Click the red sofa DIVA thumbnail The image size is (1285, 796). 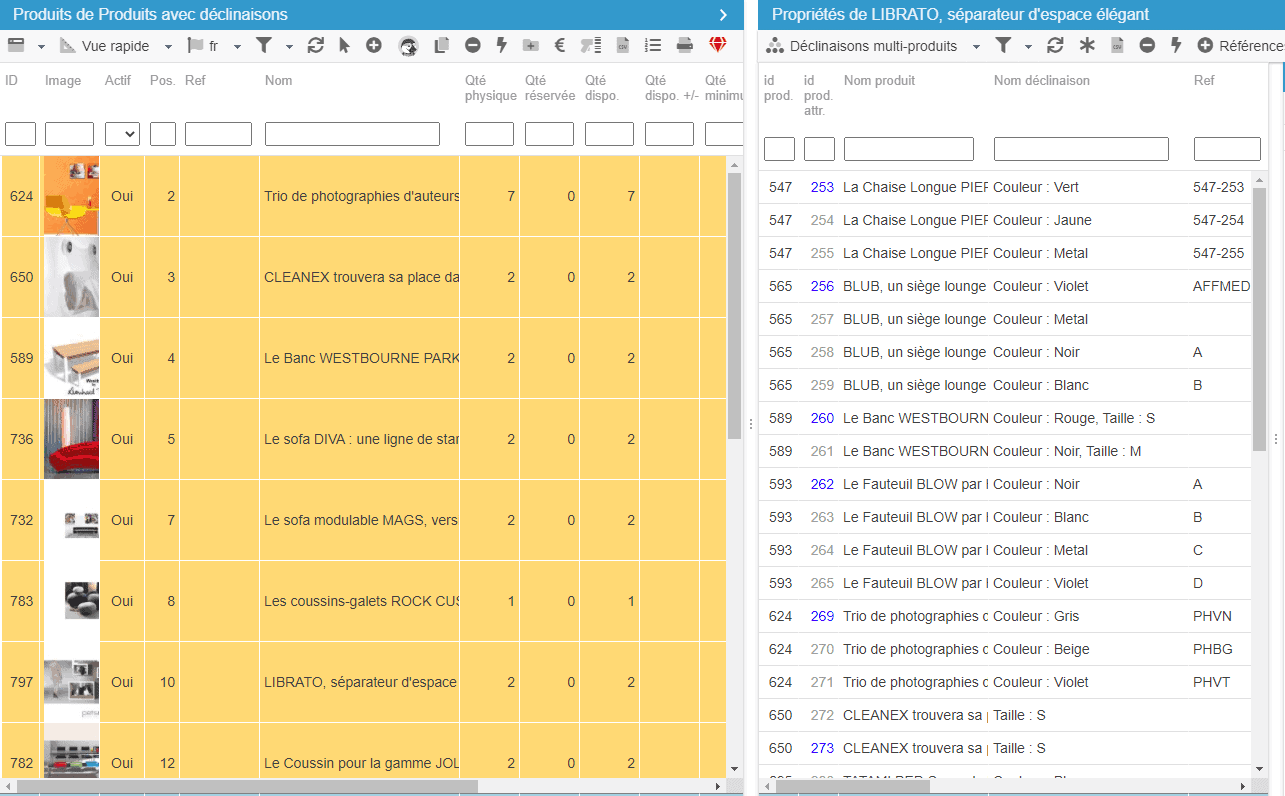click(x=71, y=439)
